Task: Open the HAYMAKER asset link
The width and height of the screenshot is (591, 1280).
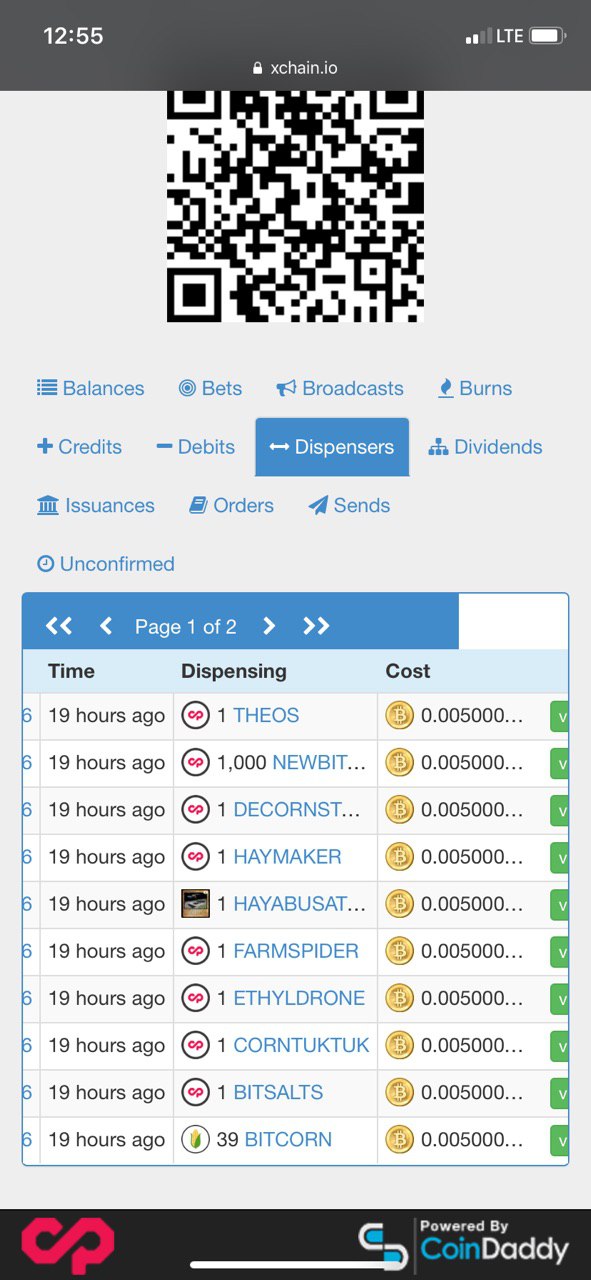Action: (287, 856)
